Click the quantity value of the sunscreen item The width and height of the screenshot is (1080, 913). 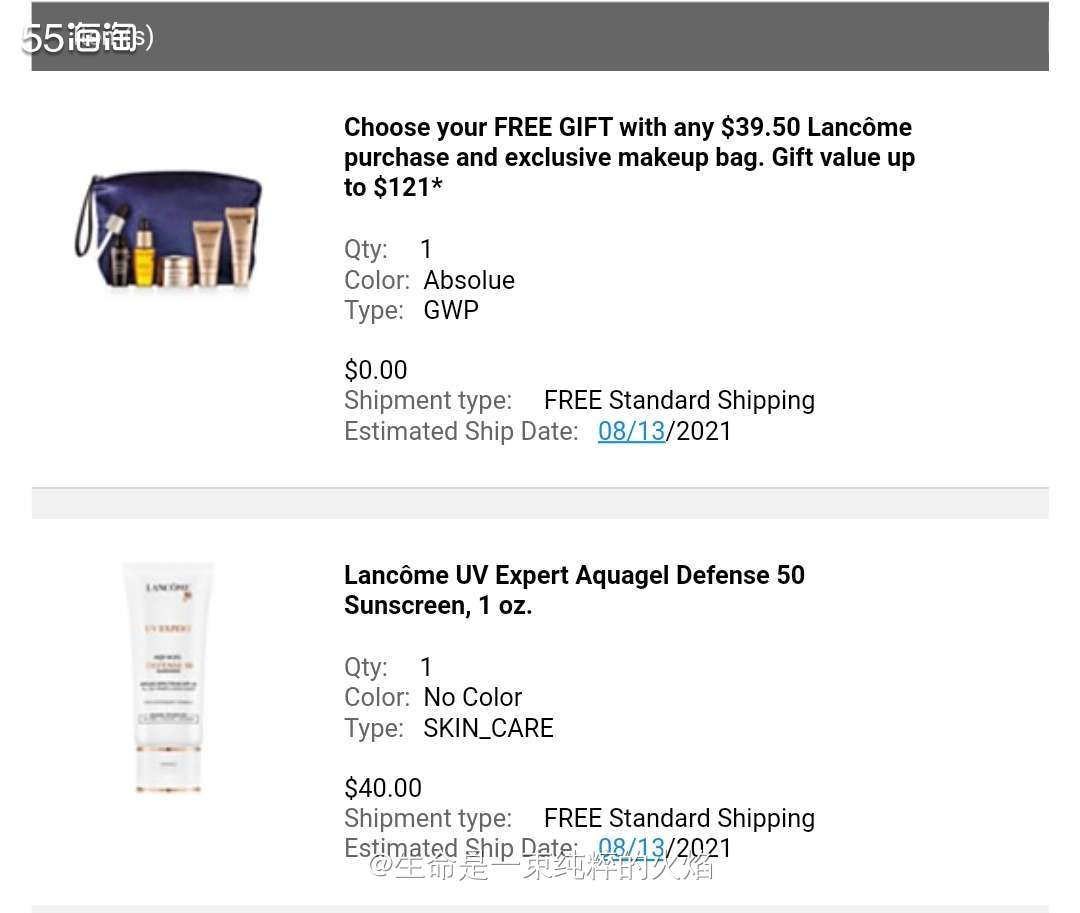(426, 667)
